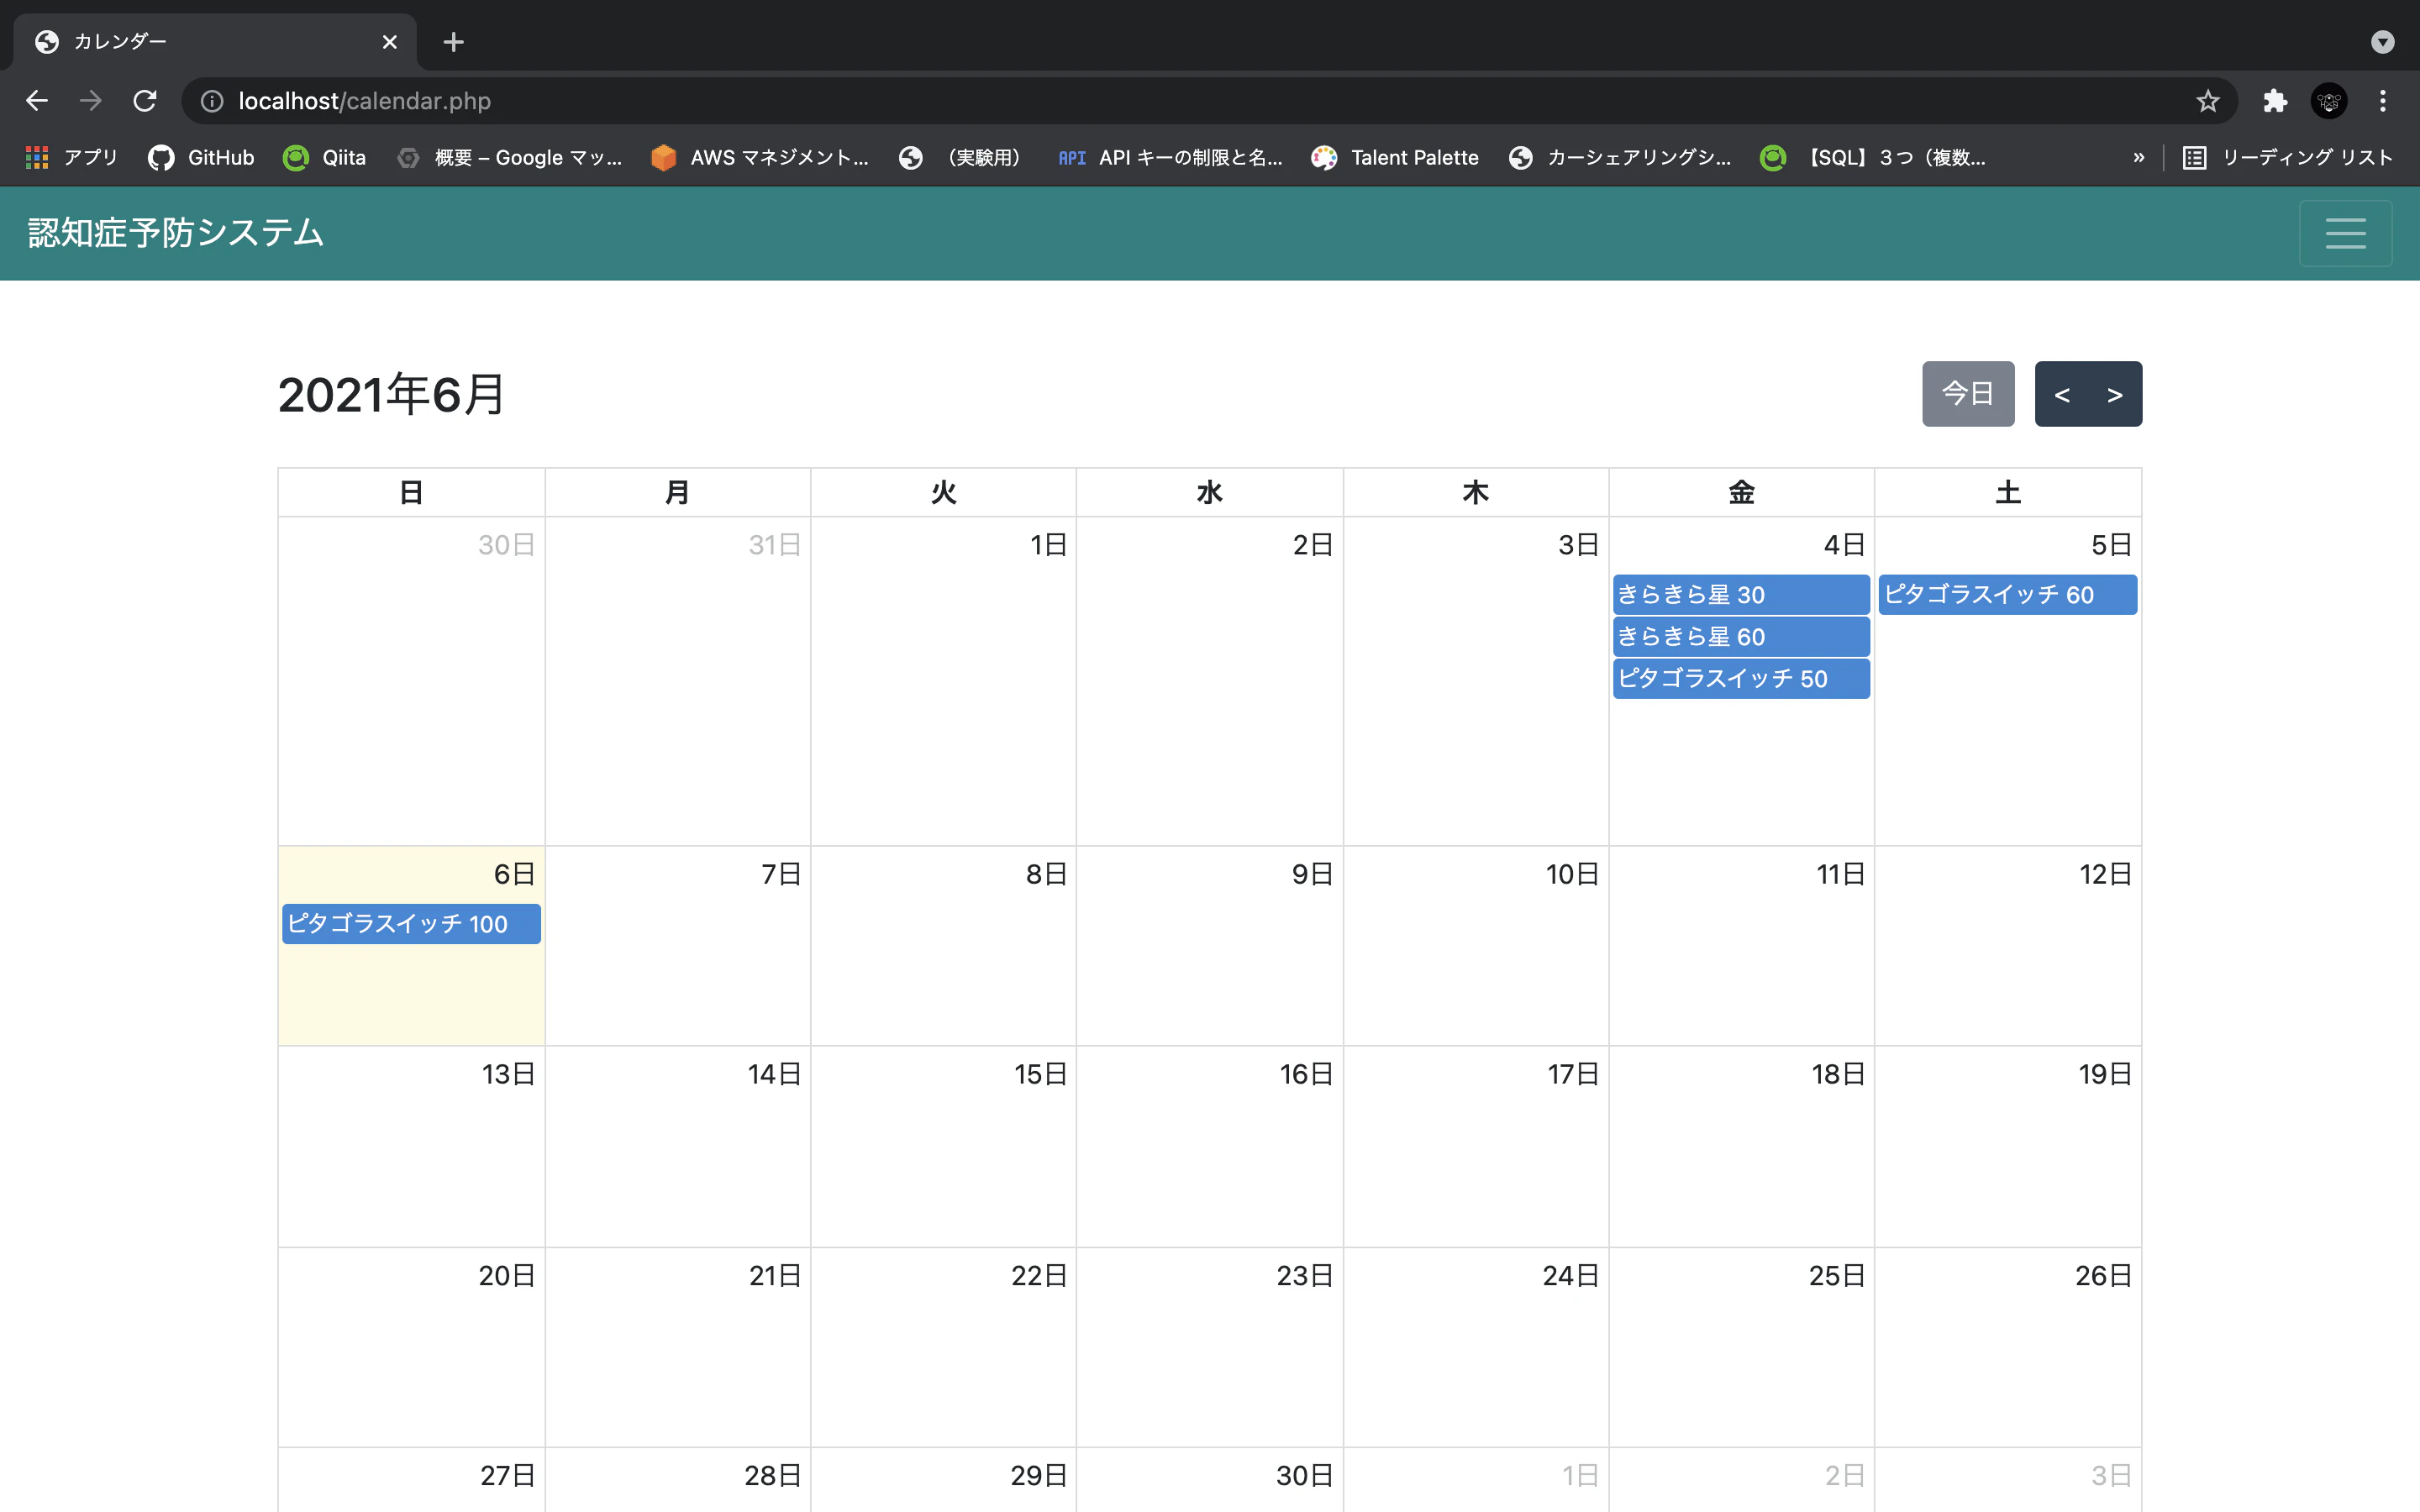Open the 【SQL】3つ bookmark
Screen dimensions: 2420x1512
[1874, 157]
